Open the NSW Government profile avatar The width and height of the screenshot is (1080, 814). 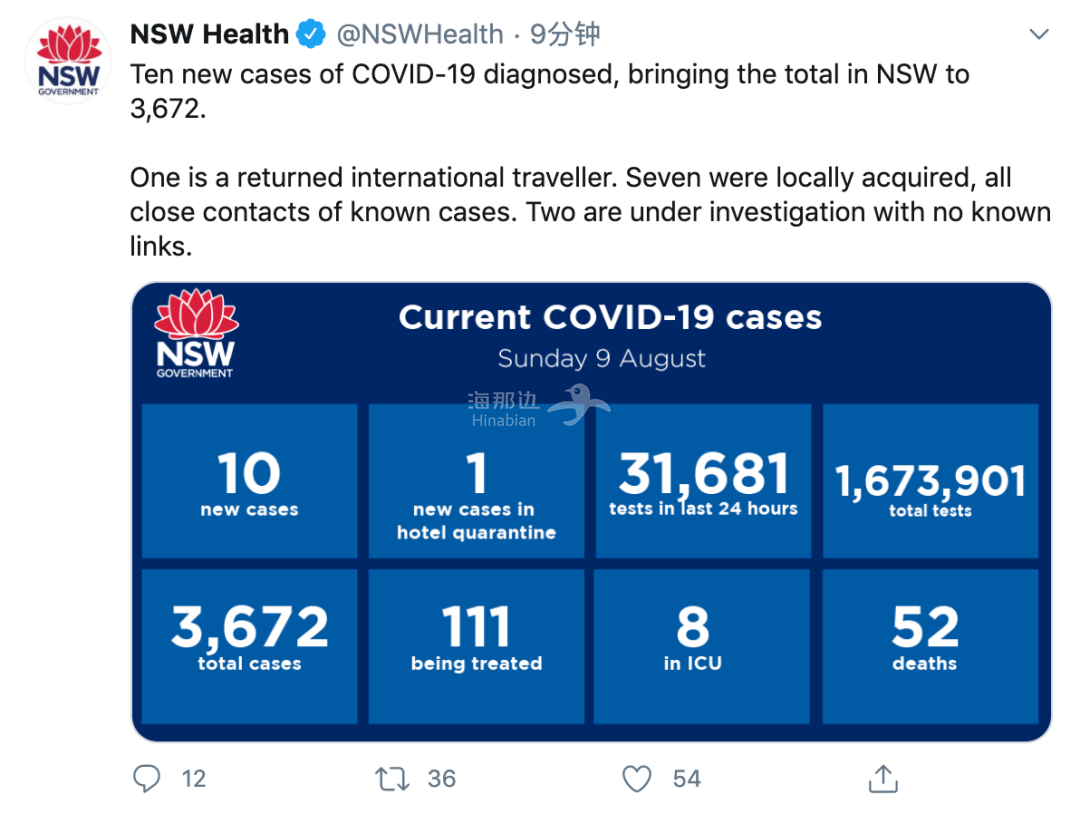click(68, 61)
